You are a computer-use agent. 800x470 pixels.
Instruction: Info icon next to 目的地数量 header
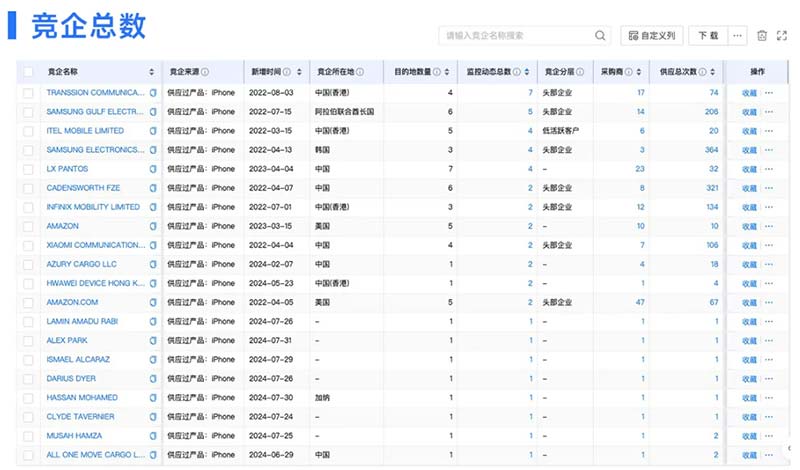(437, 72)
